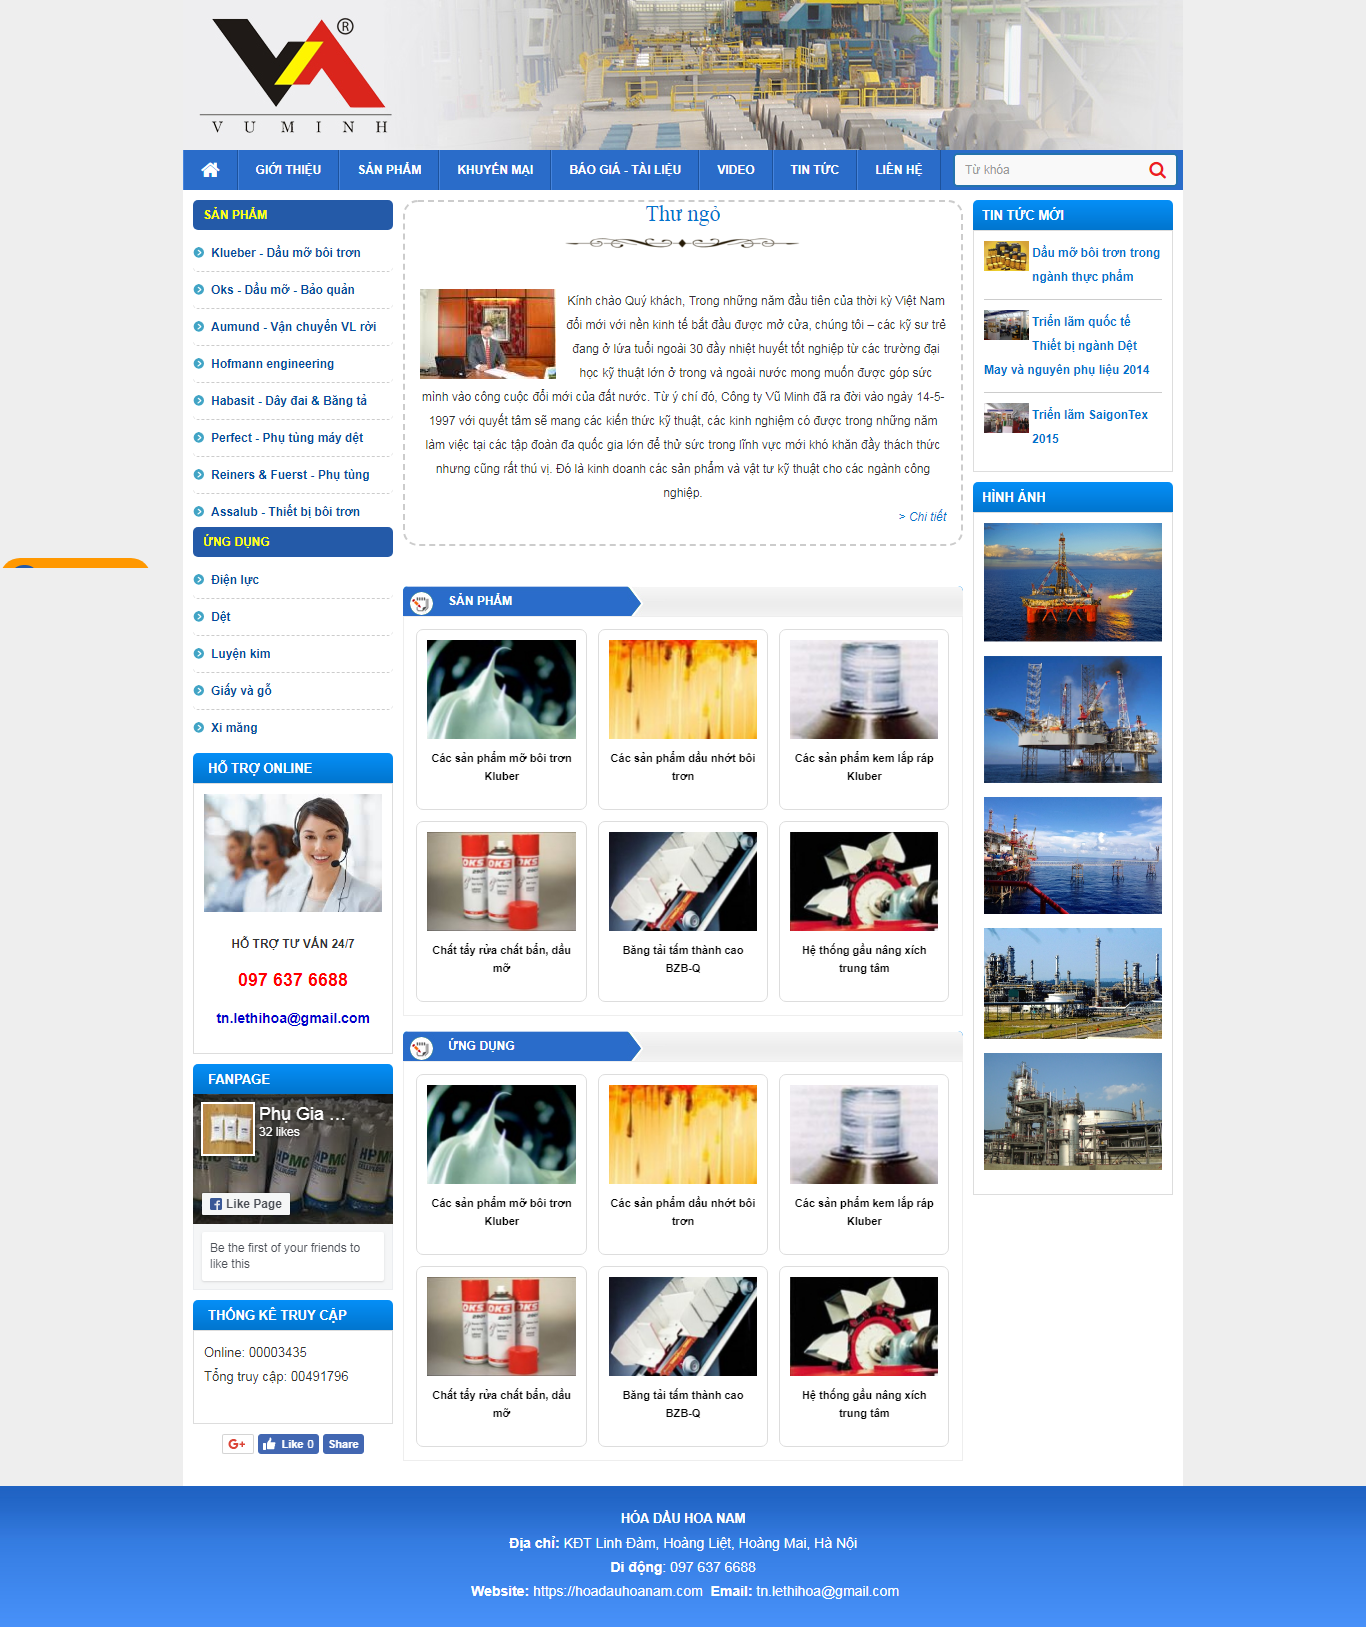The height and width of the screenshot is (1627, 1366).
Task: Select Hofmann engineering category
Action: pos(273,364)
